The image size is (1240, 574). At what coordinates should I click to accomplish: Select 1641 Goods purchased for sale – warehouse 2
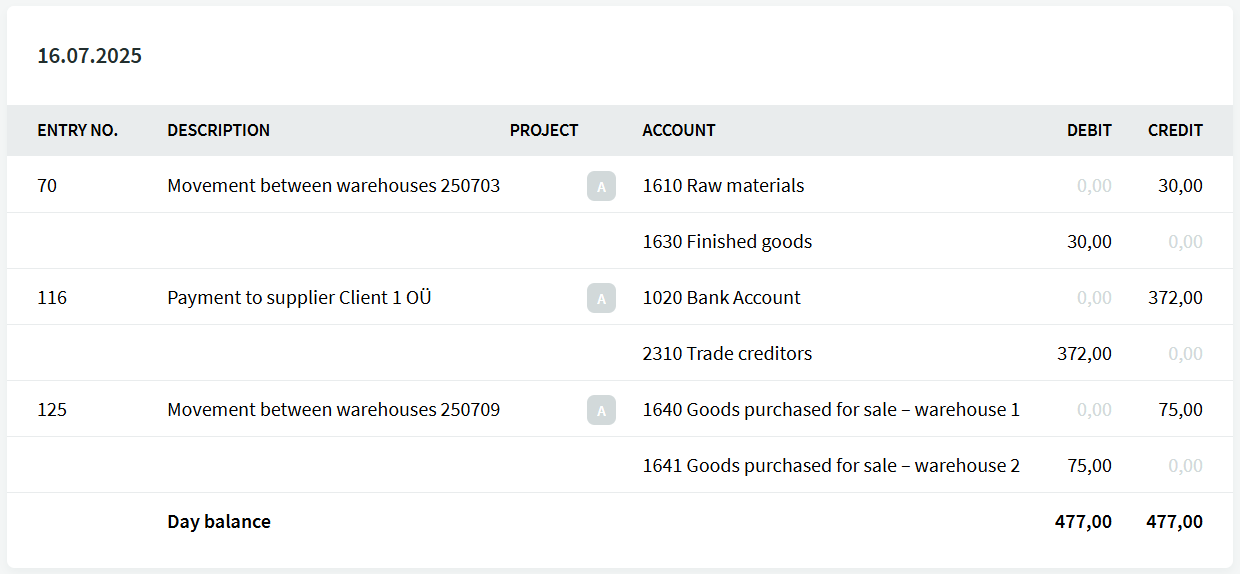[830, 466]
